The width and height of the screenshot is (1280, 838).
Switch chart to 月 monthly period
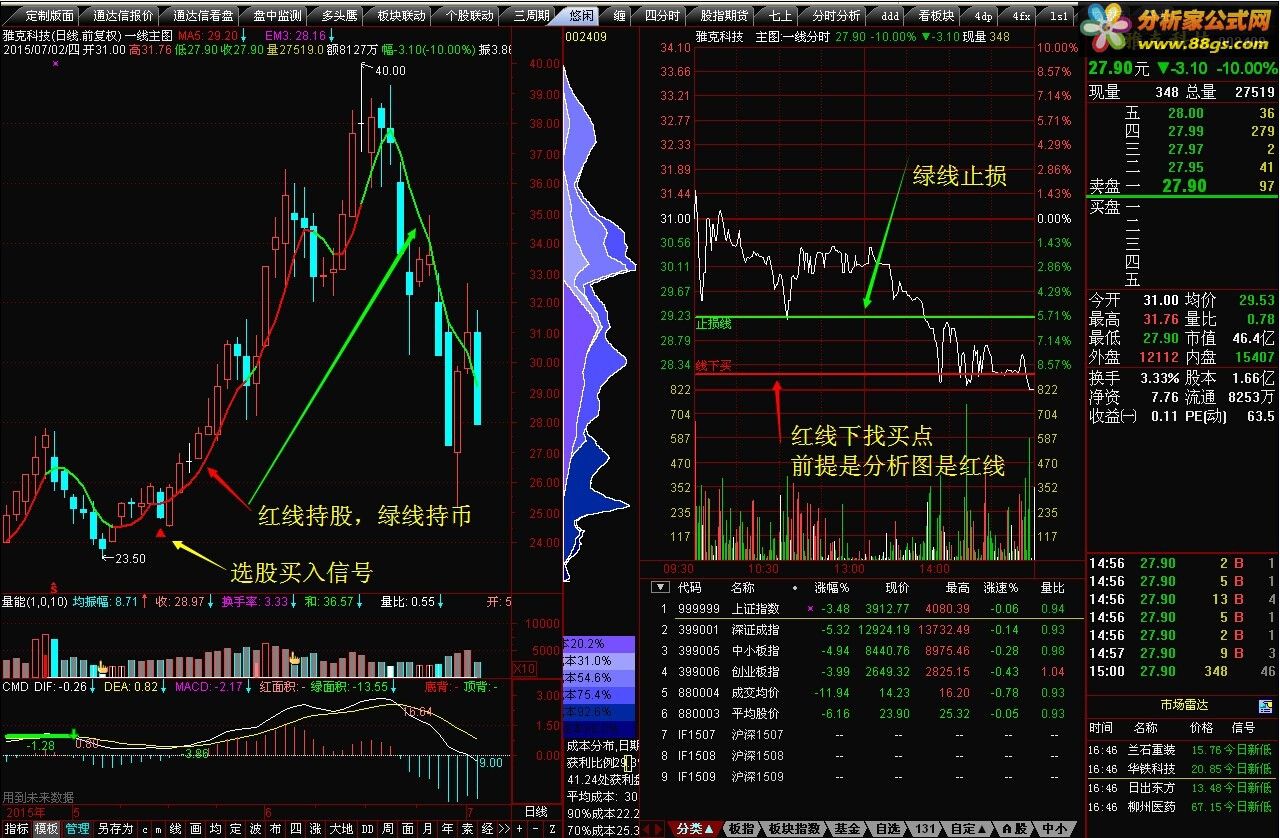[x=427, y=829]
